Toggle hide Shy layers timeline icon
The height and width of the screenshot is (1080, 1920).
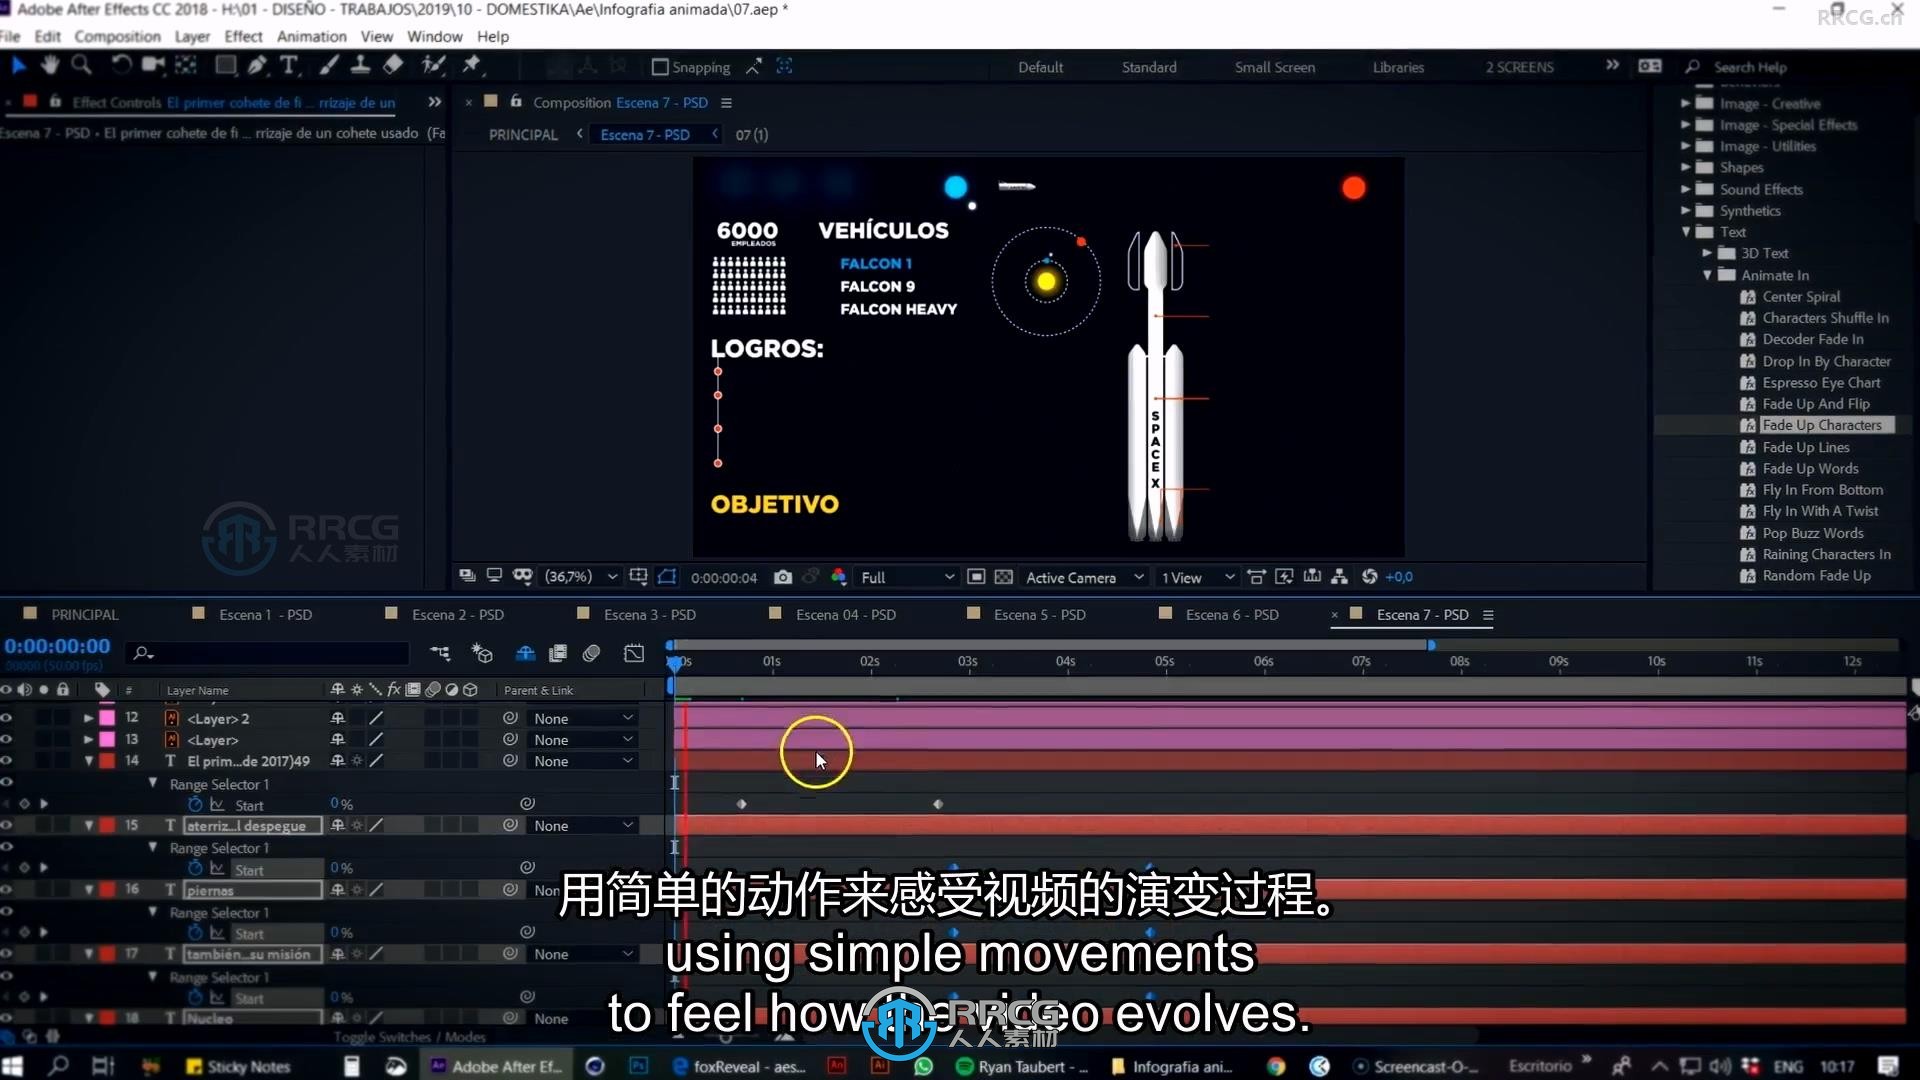click(x=525, y=653)
